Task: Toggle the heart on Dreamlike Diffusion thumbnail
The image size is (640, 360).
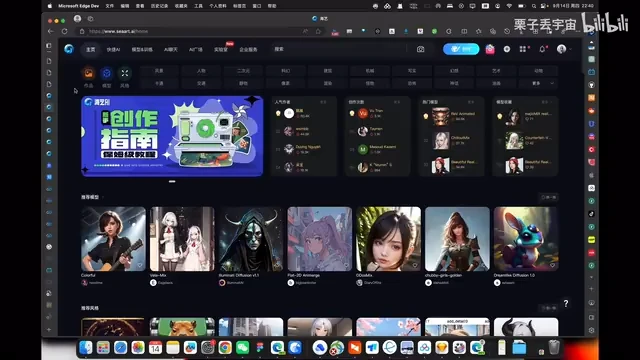Action: (552, 265)
